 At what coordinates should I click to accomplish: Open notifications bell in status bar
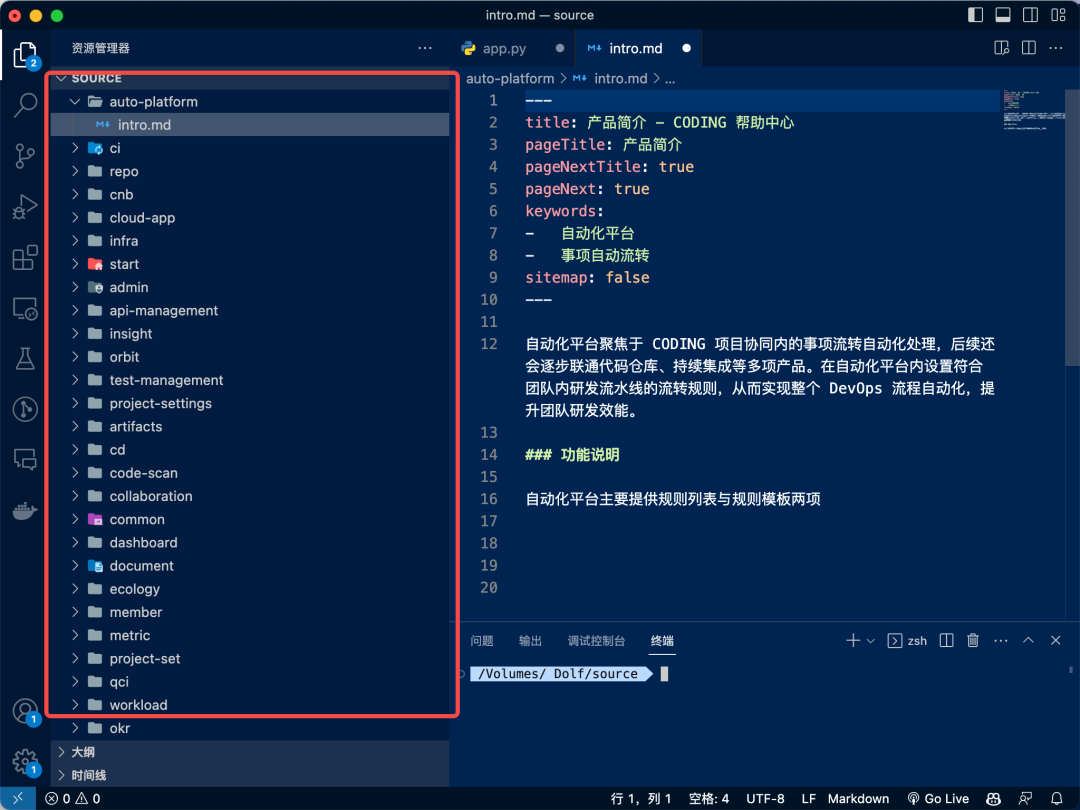point(1057,798)
